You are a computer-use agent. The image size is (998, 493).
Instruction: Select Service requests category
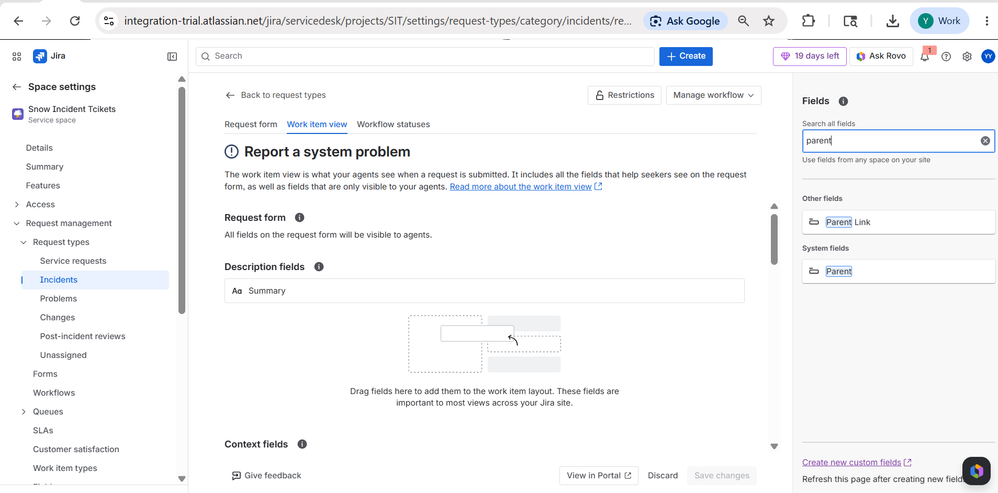pos(73,261)
